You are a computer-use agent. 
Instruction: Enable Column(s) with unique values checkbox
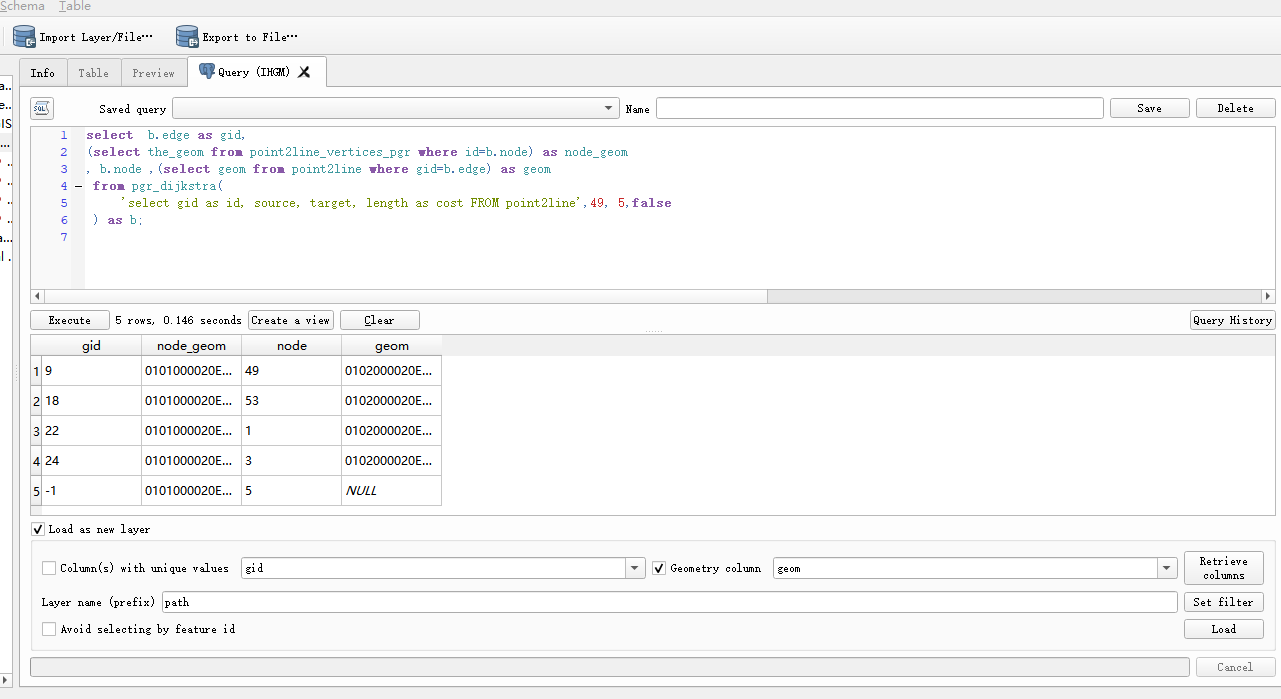pos(49,568)
